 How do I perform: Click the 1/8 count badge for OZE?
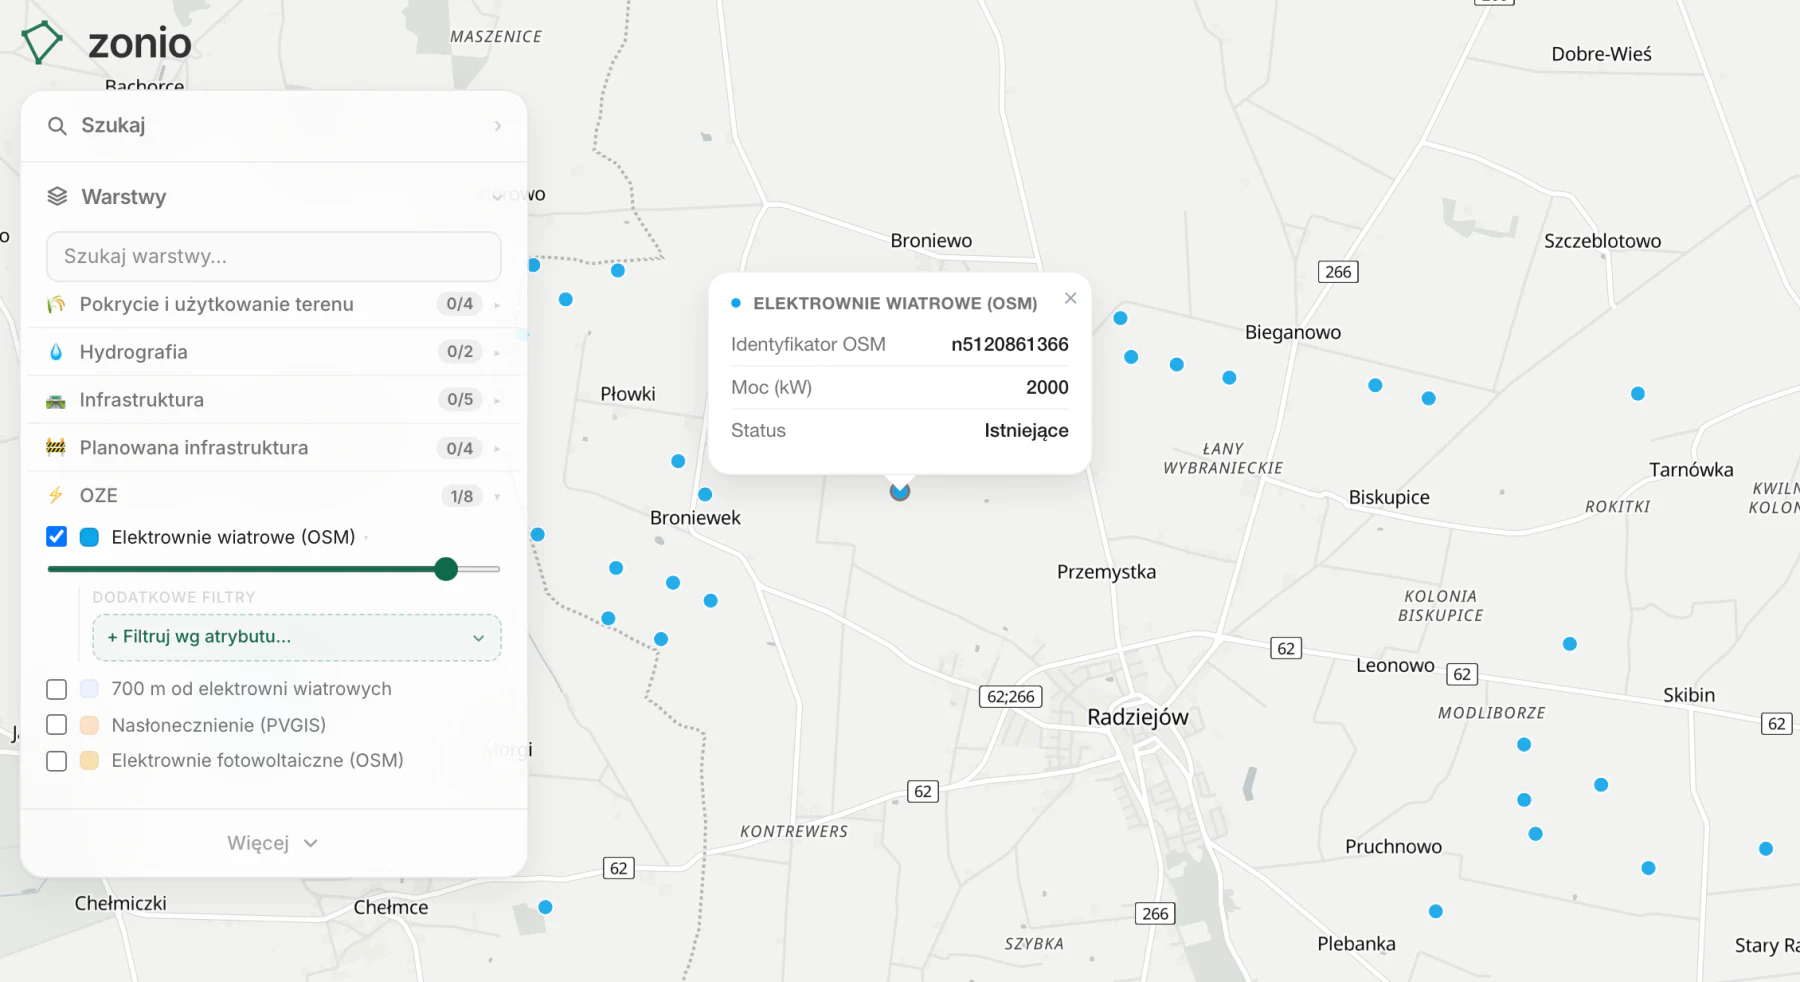pyautogui.click(x=461, y=496)
